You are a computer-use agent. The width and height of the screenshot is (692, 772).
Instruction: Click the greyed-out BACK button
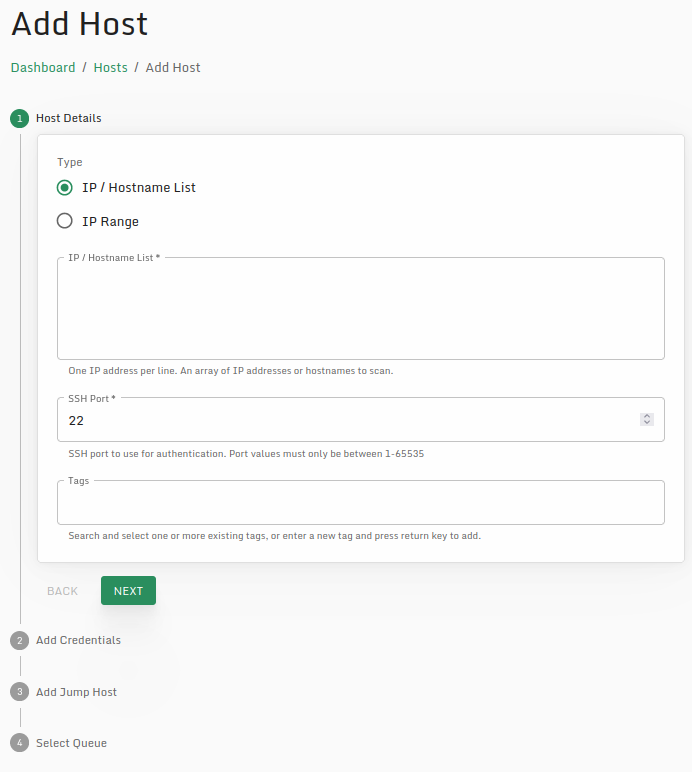(x=63, y=591)
